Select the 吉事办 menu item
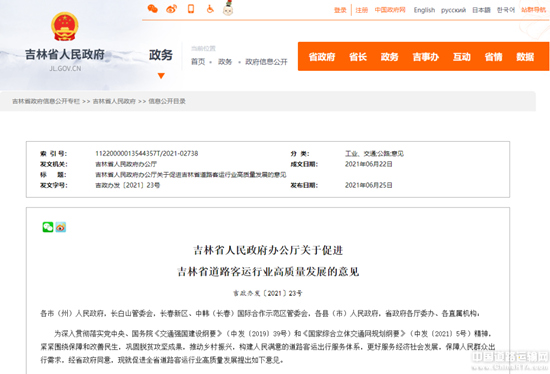550x374 pixels. pyautogui.click(x=425, y=57)
